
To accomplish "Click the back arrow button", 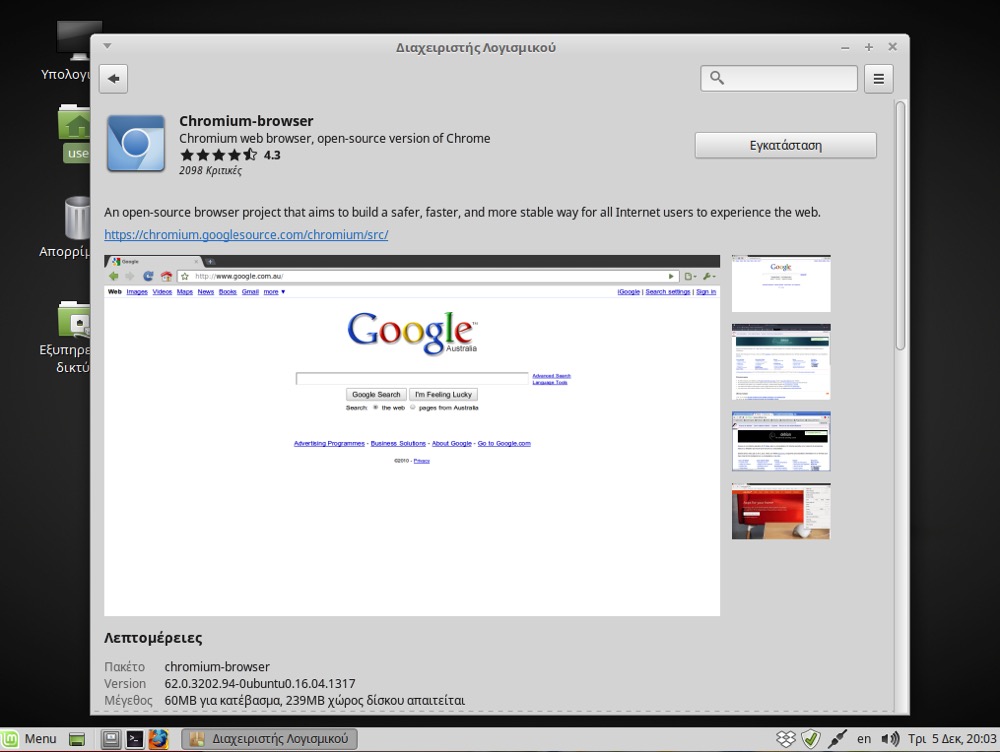I will [x=113, y=78].
